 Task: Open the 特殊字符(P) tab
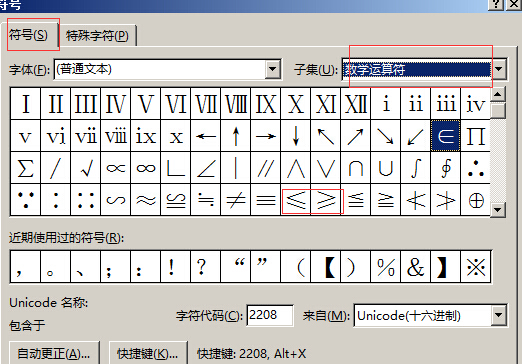click(97, 36)
